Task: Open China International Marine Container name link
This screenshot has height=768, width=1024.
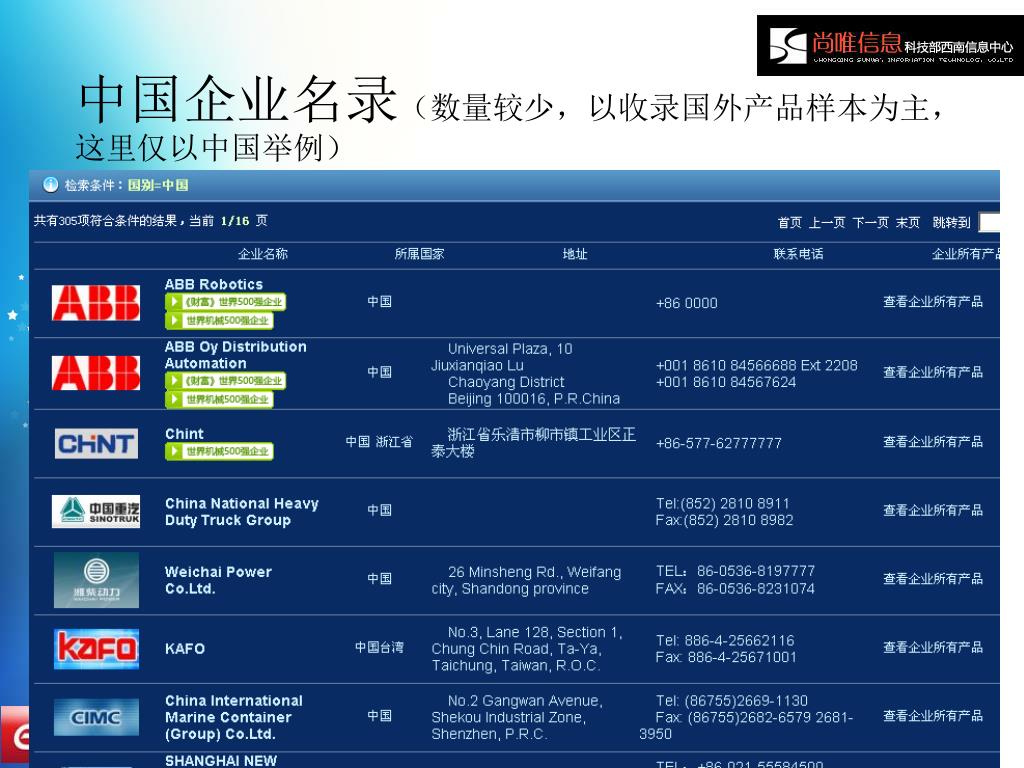Action: tap(234, 717)
